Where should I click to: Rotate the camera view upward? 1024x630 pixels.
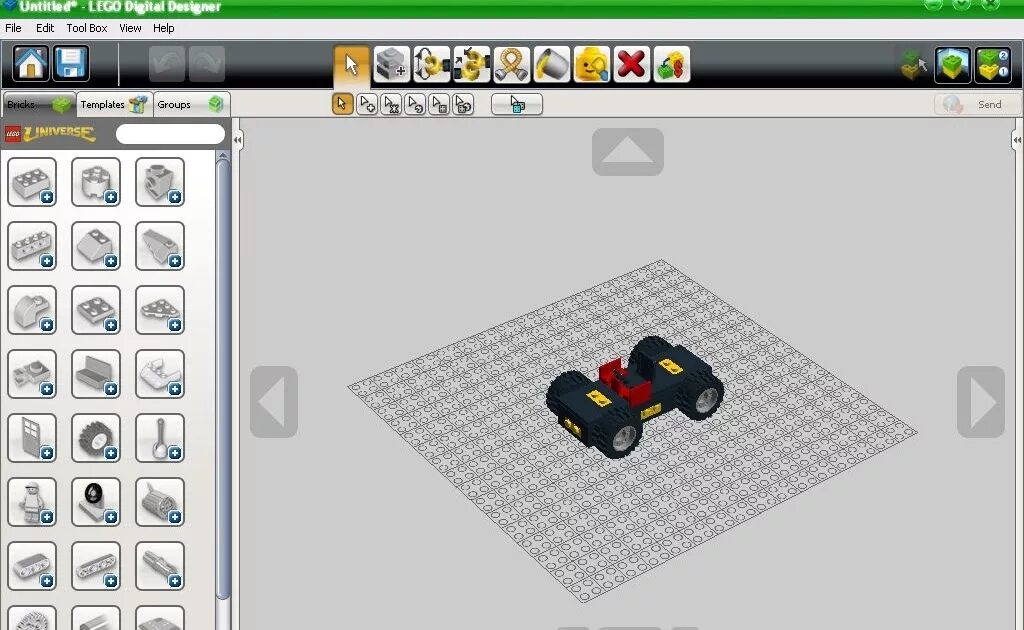[628, 152]
